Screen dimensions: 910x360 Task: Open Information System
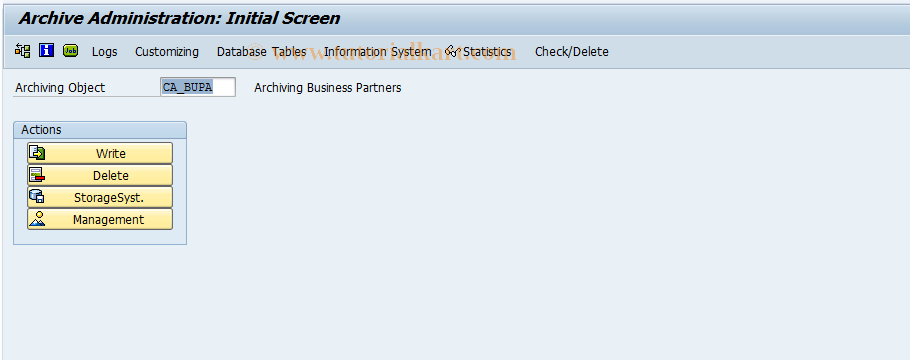tap(377, 52)
